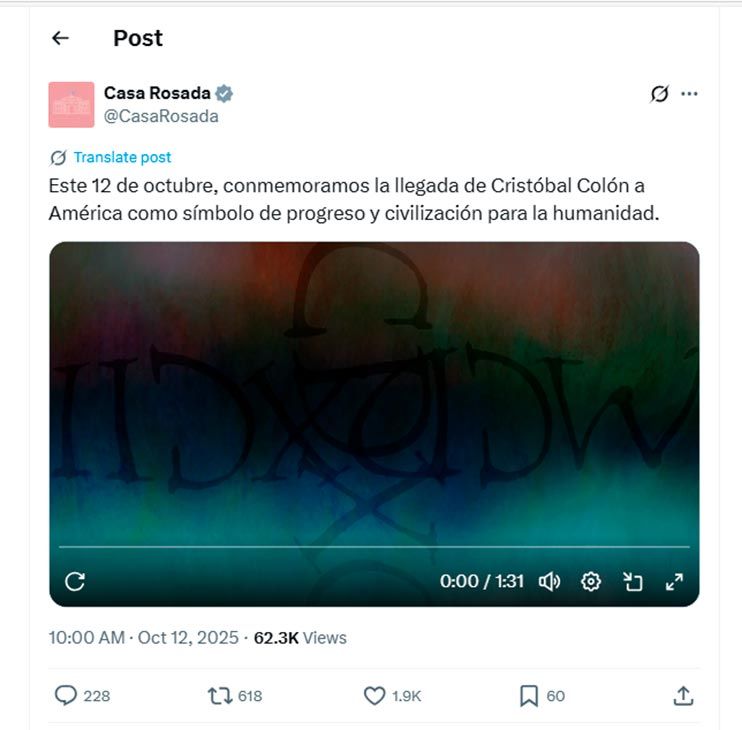The image size is (742, 730).
Task: Open the three-dot more options menu
Action: (689, 94)
